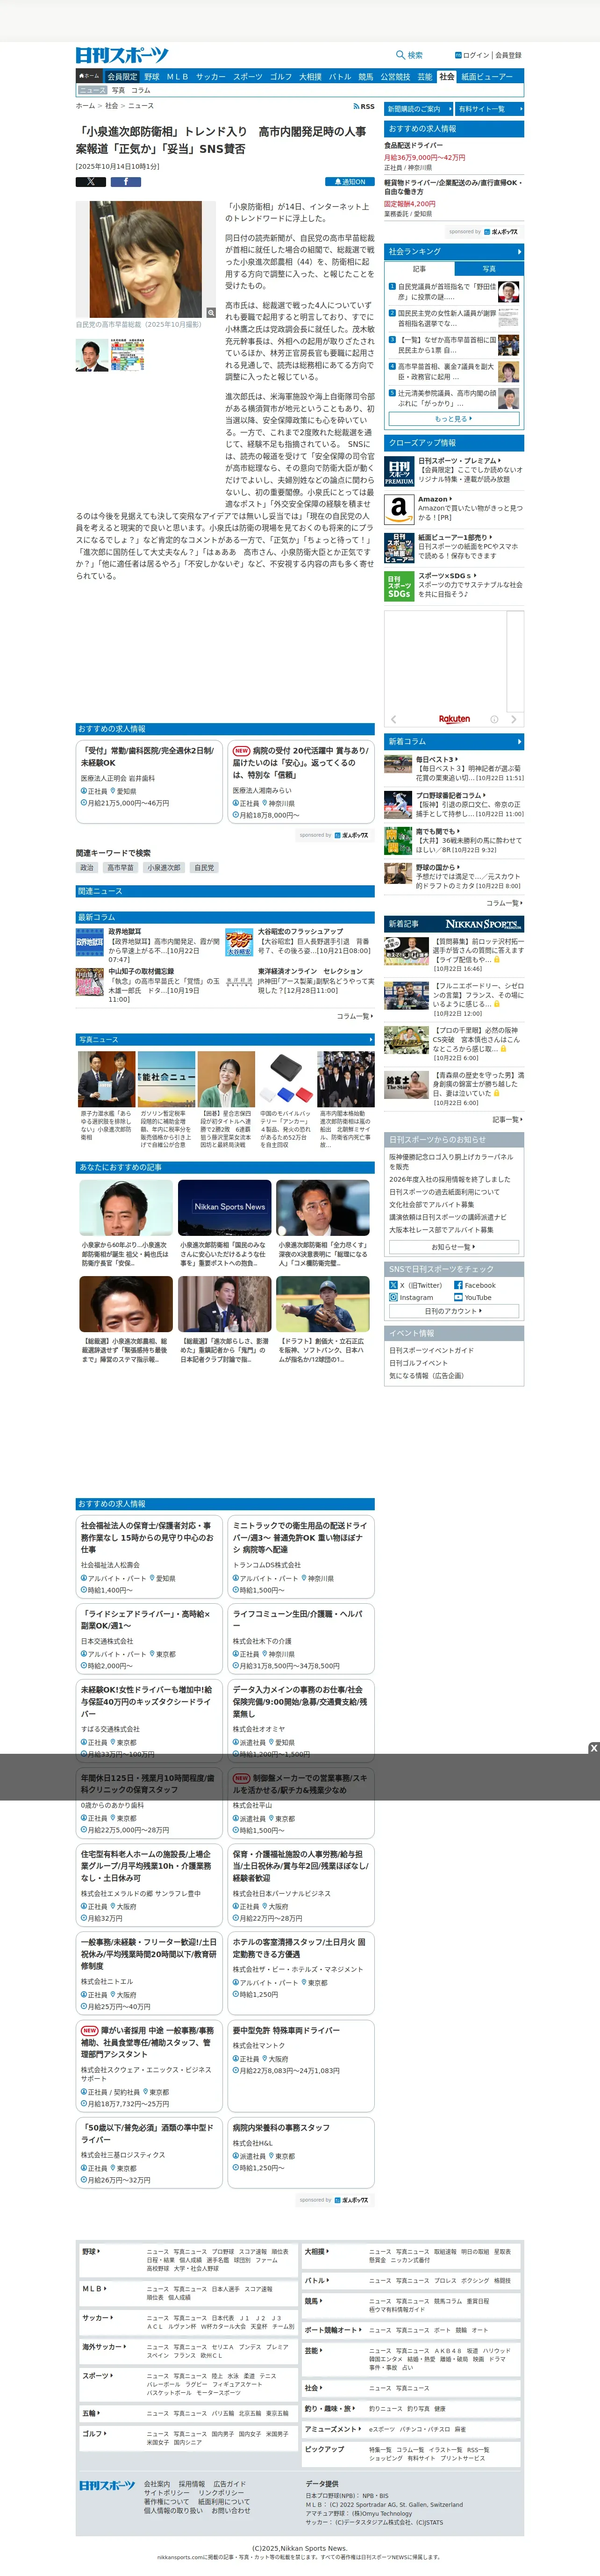Click the Rakuten ad previous arrow
600x2576 pixels.
tap(393, 719)
